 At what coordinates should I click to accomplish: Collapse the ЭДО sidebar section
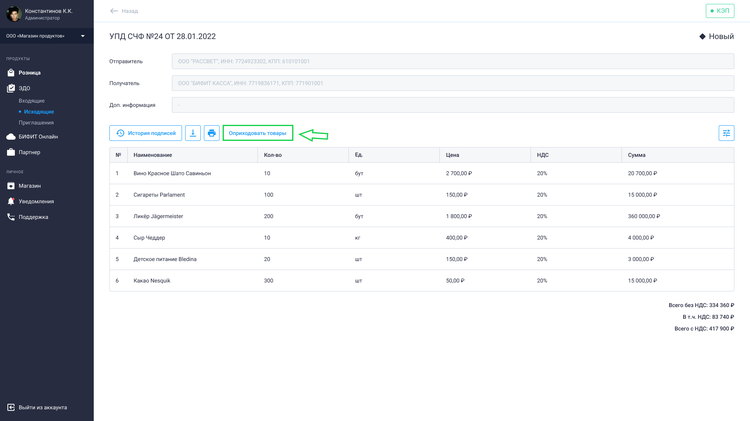[24, 88]
